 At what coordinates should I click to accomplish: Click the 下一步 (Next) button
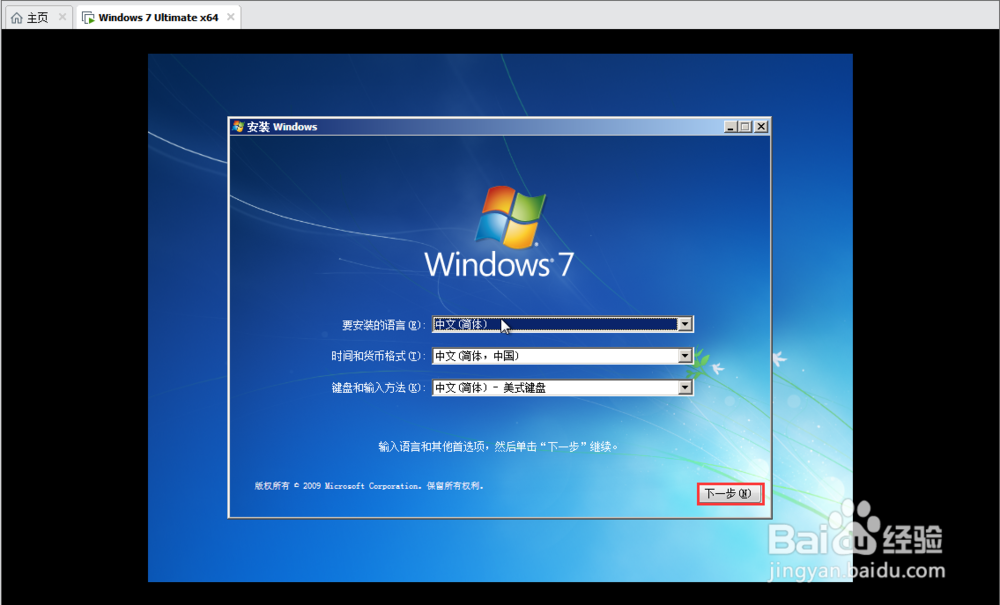tap(730, 493)
